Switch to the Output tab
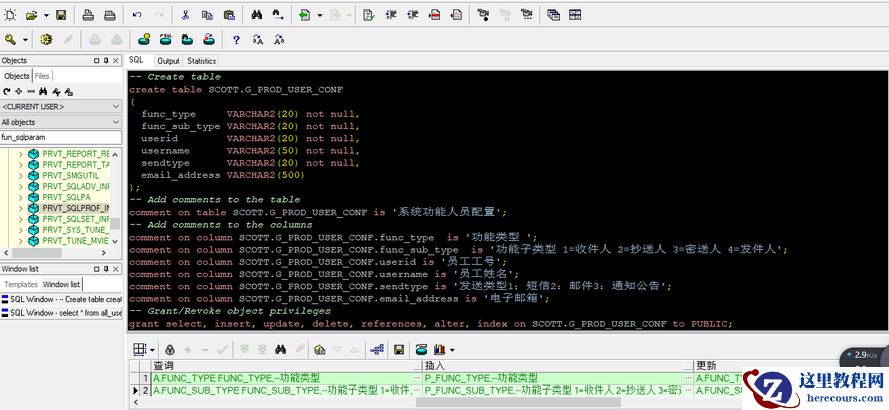The image size is (889, 410). coord(168,61)
